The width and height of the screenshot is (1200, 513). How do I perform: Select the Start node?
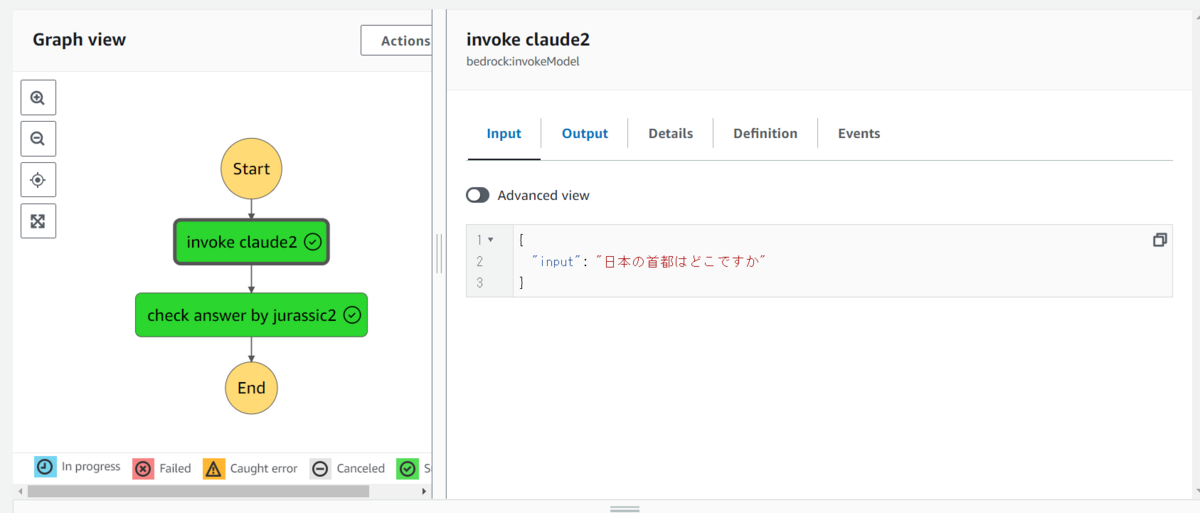click(x=251, y=168)
